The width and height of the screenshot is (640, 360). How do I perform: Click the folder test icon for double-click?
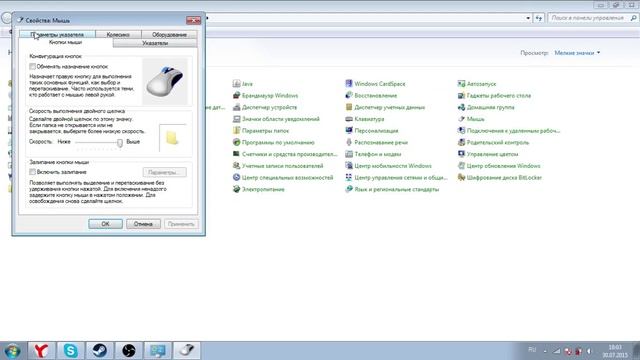pos(172,138)
